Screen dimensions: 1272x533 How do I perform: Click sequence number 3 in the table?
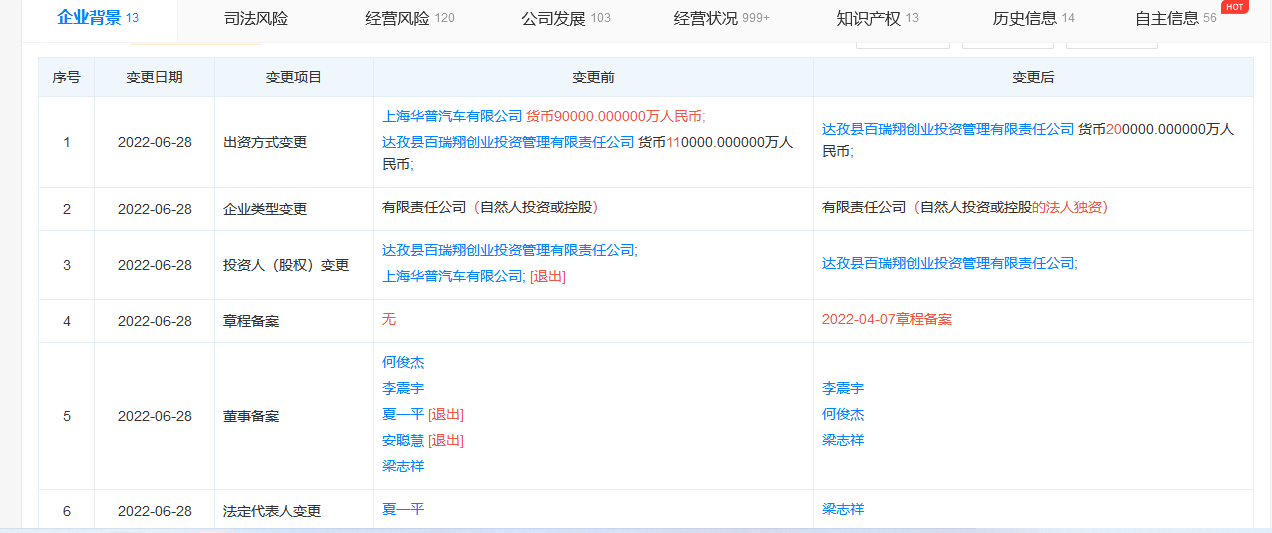pyautogui.click(x=67, y=265)
